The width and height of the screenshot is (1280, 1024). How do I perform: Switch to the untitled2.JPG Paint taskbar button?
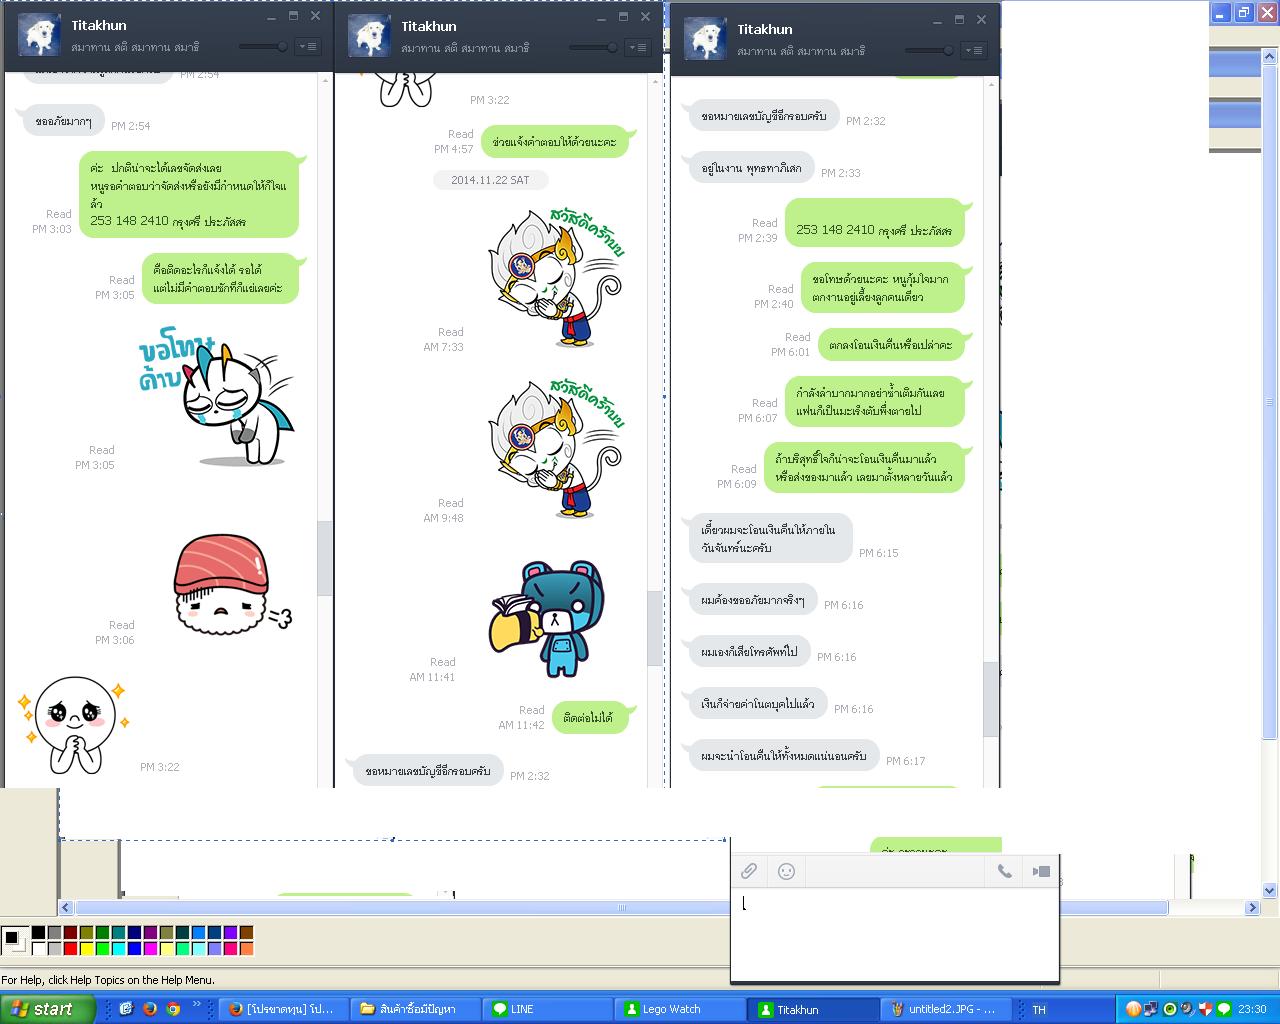coord(946,1009)
